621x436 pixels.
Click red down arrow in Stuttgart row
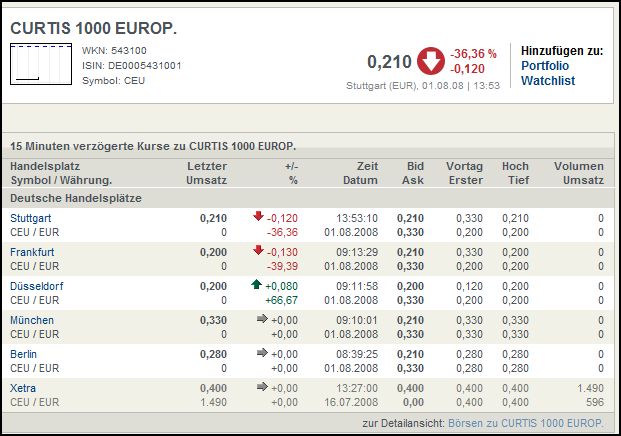point(259,216)
